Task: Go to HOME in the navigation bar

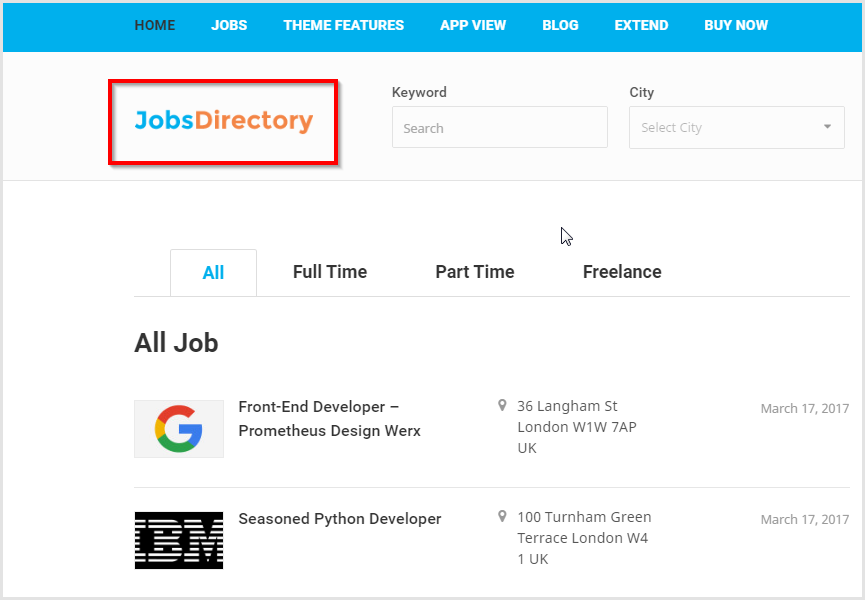Action: (155, 25)
